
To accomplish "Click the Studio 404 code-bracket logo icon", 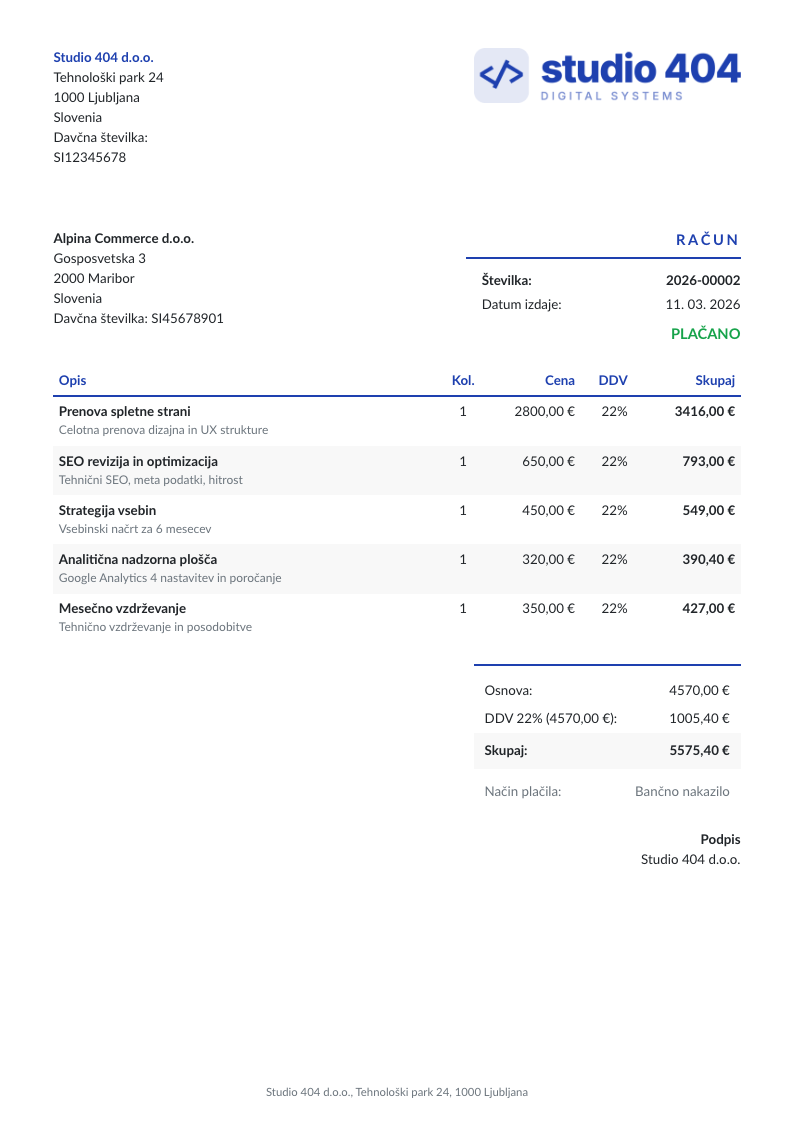I will click(x=501, y=75).
